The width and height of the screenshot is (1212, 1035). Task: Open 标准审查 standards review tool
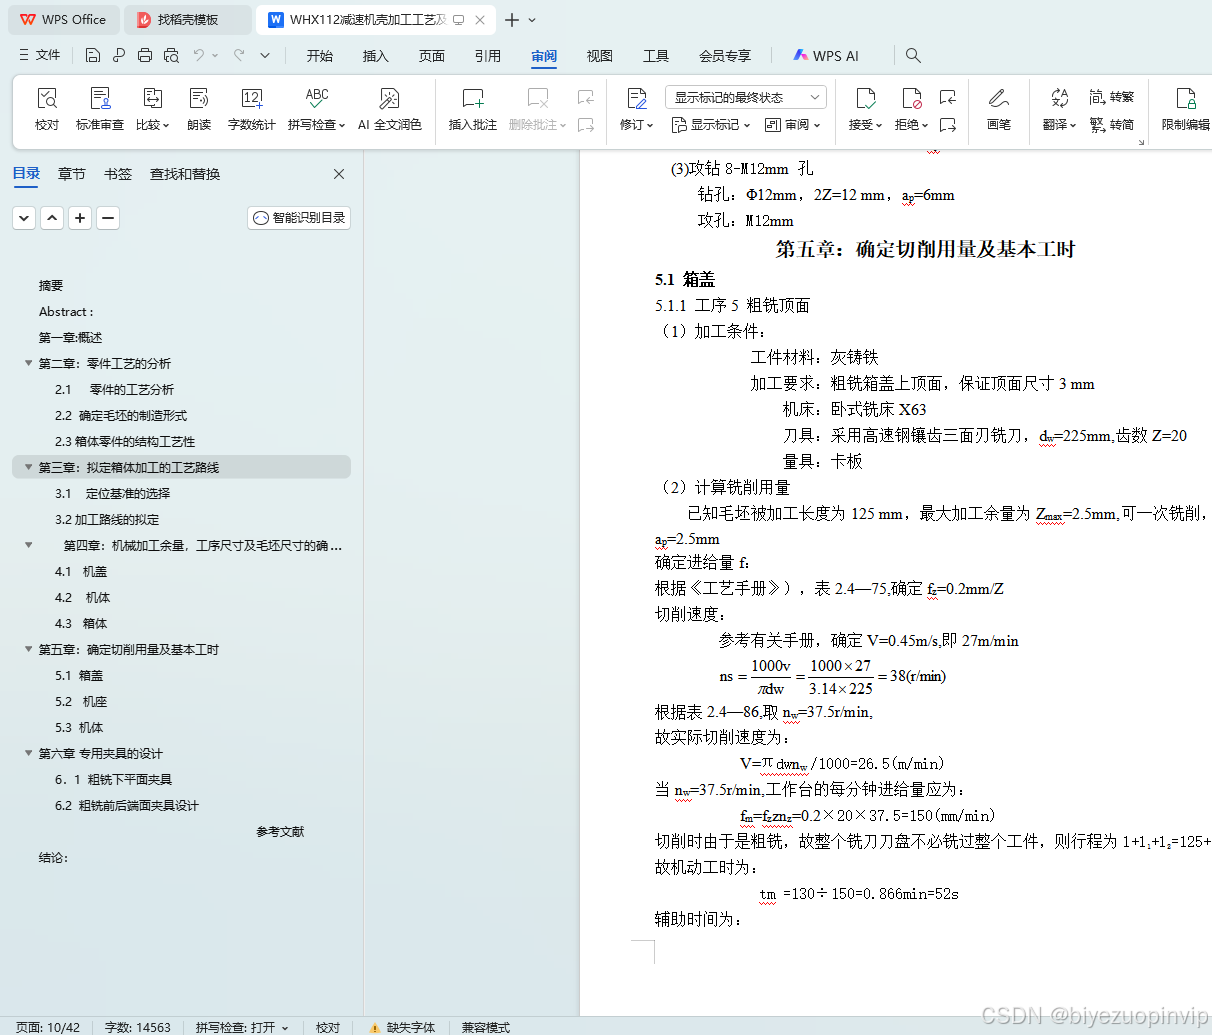pos(100,109)
